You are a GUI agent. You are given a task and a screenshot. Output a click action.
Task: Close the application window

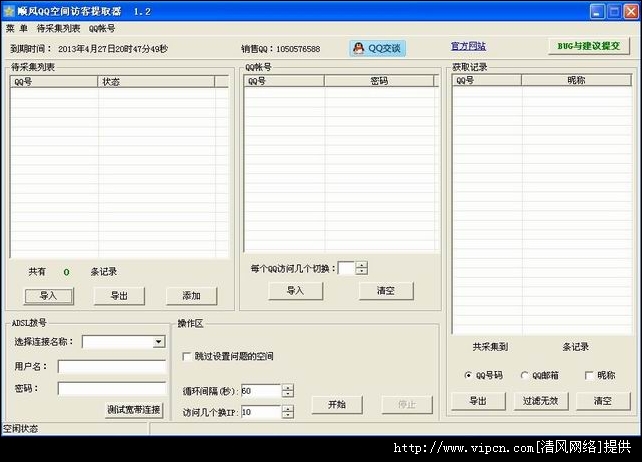click(x=631, y=11)
